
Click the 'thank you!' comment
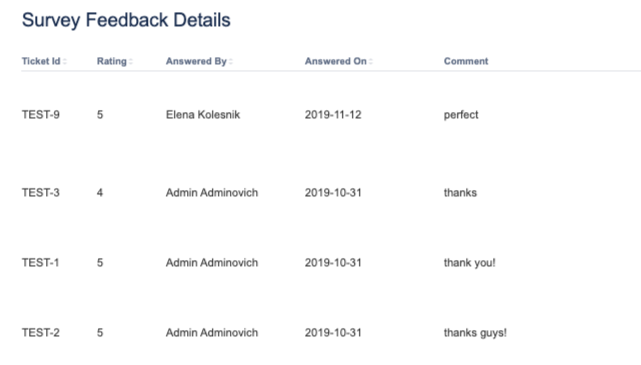[469, 263]
